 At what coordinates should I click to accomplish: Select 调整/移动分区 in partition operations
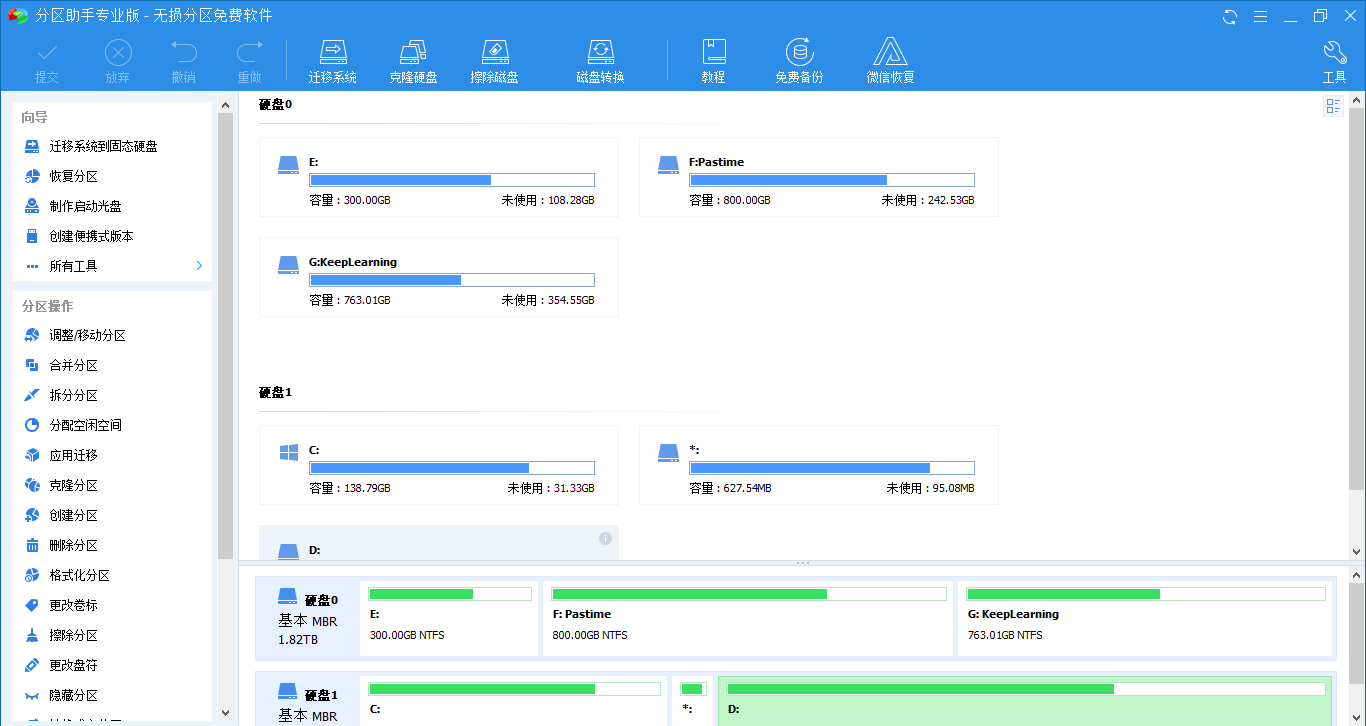tap(88, 336)
